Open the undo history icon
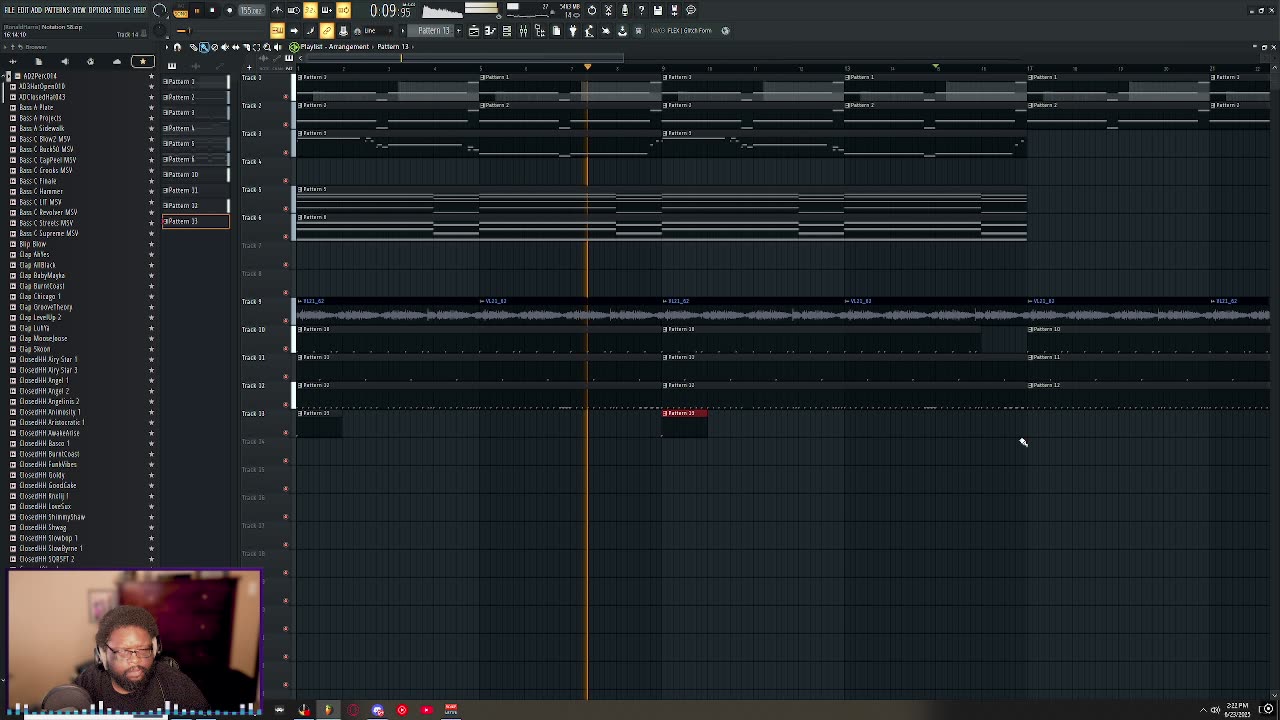This screenshot has height=720, width=1280. point(591,10)
